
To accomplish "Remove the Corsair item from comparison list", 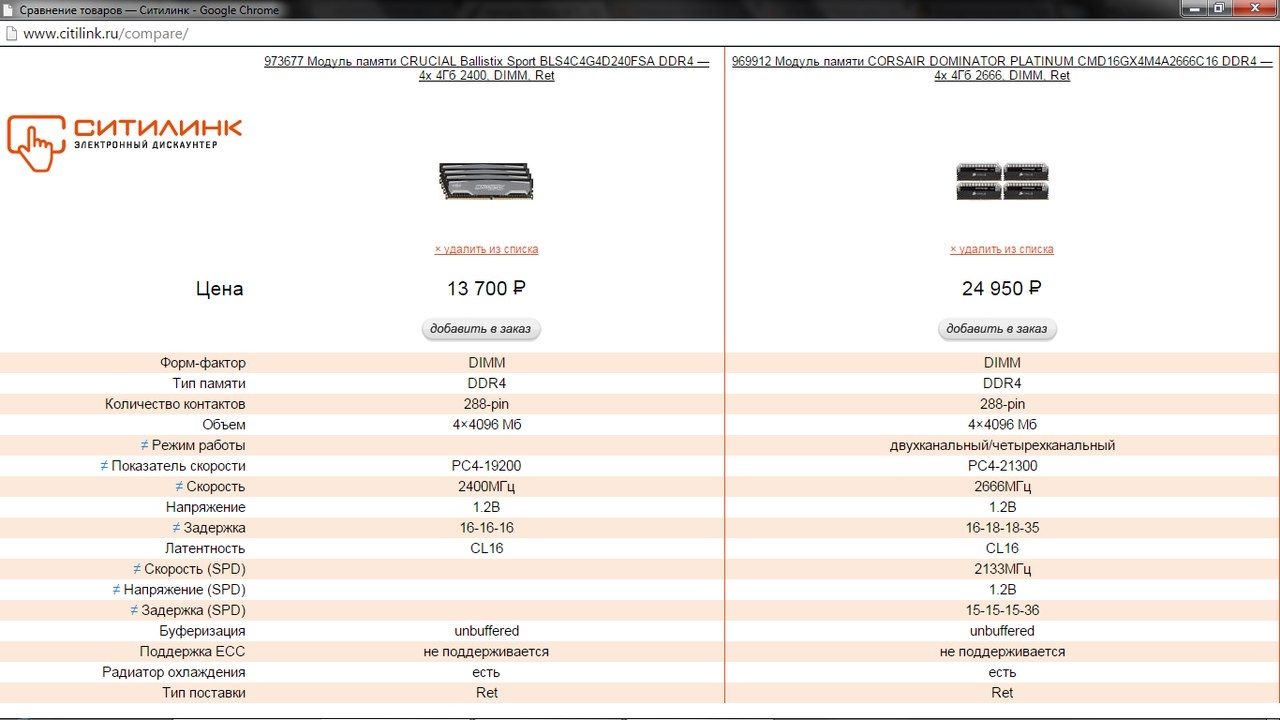I will [x=1002, y=249].
